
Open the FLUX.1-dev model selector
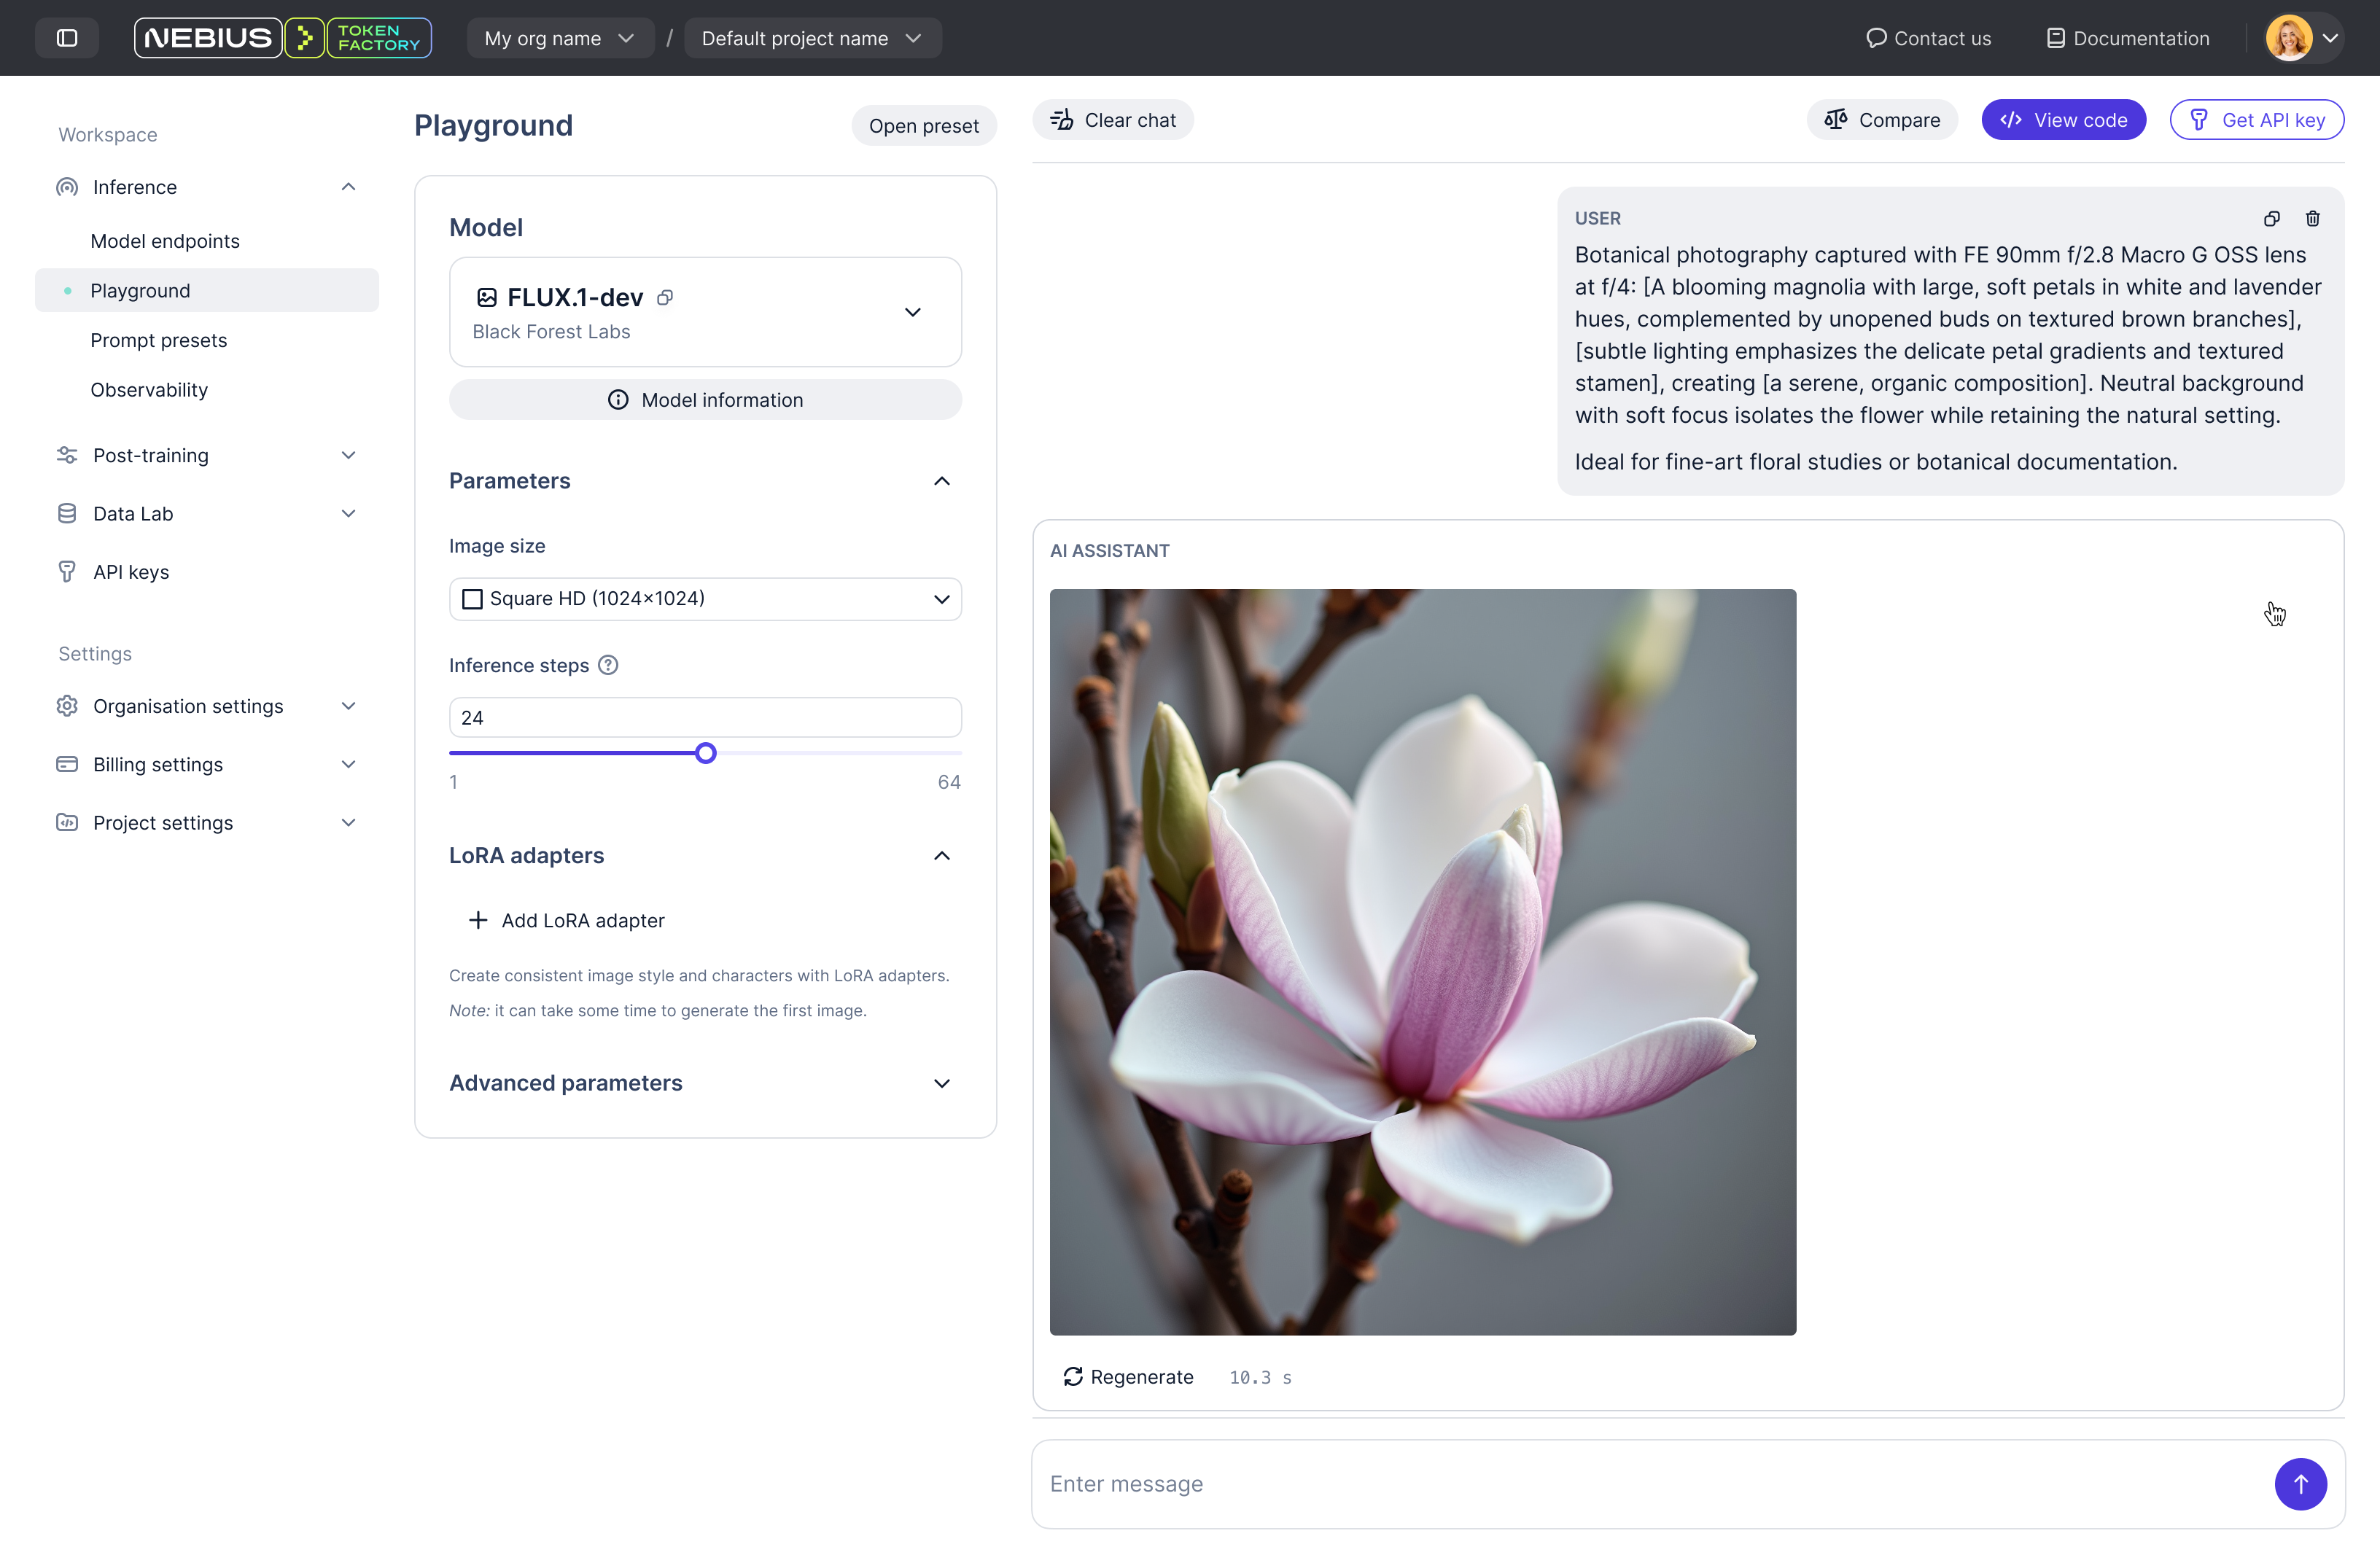(912, 312)
